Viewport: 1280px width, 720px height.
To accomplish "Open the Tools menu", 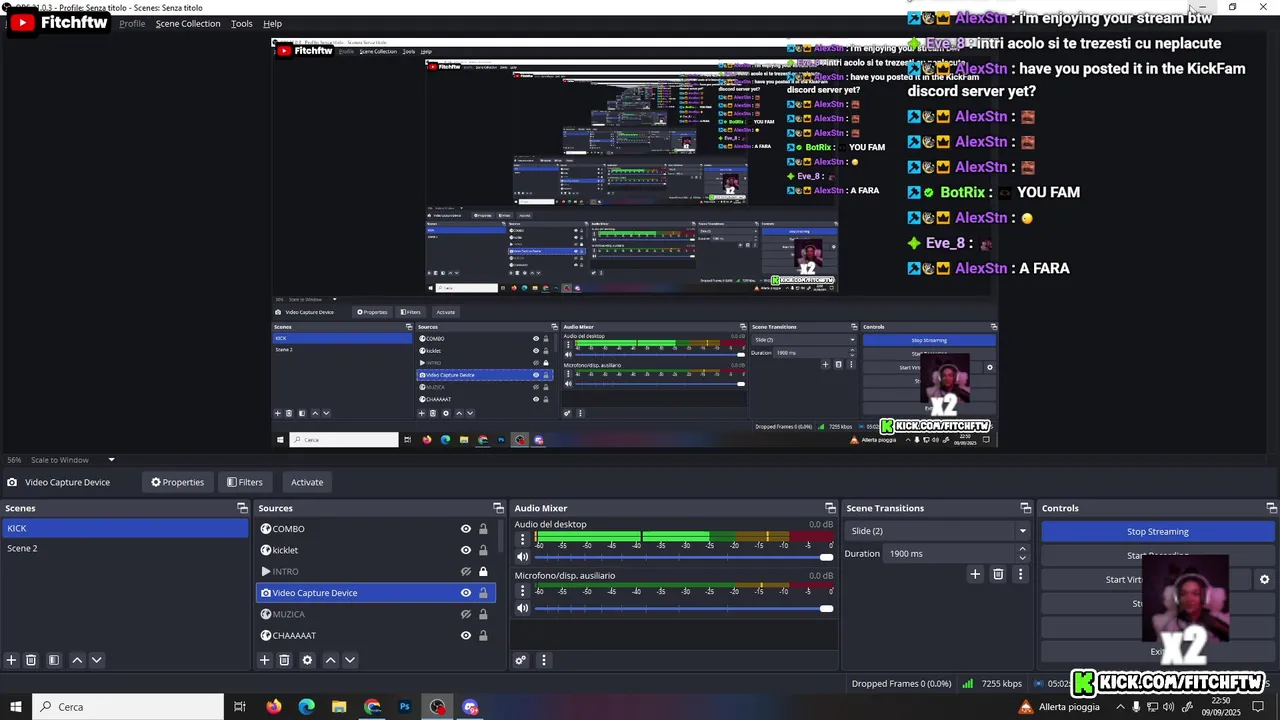I will point(242,23).
